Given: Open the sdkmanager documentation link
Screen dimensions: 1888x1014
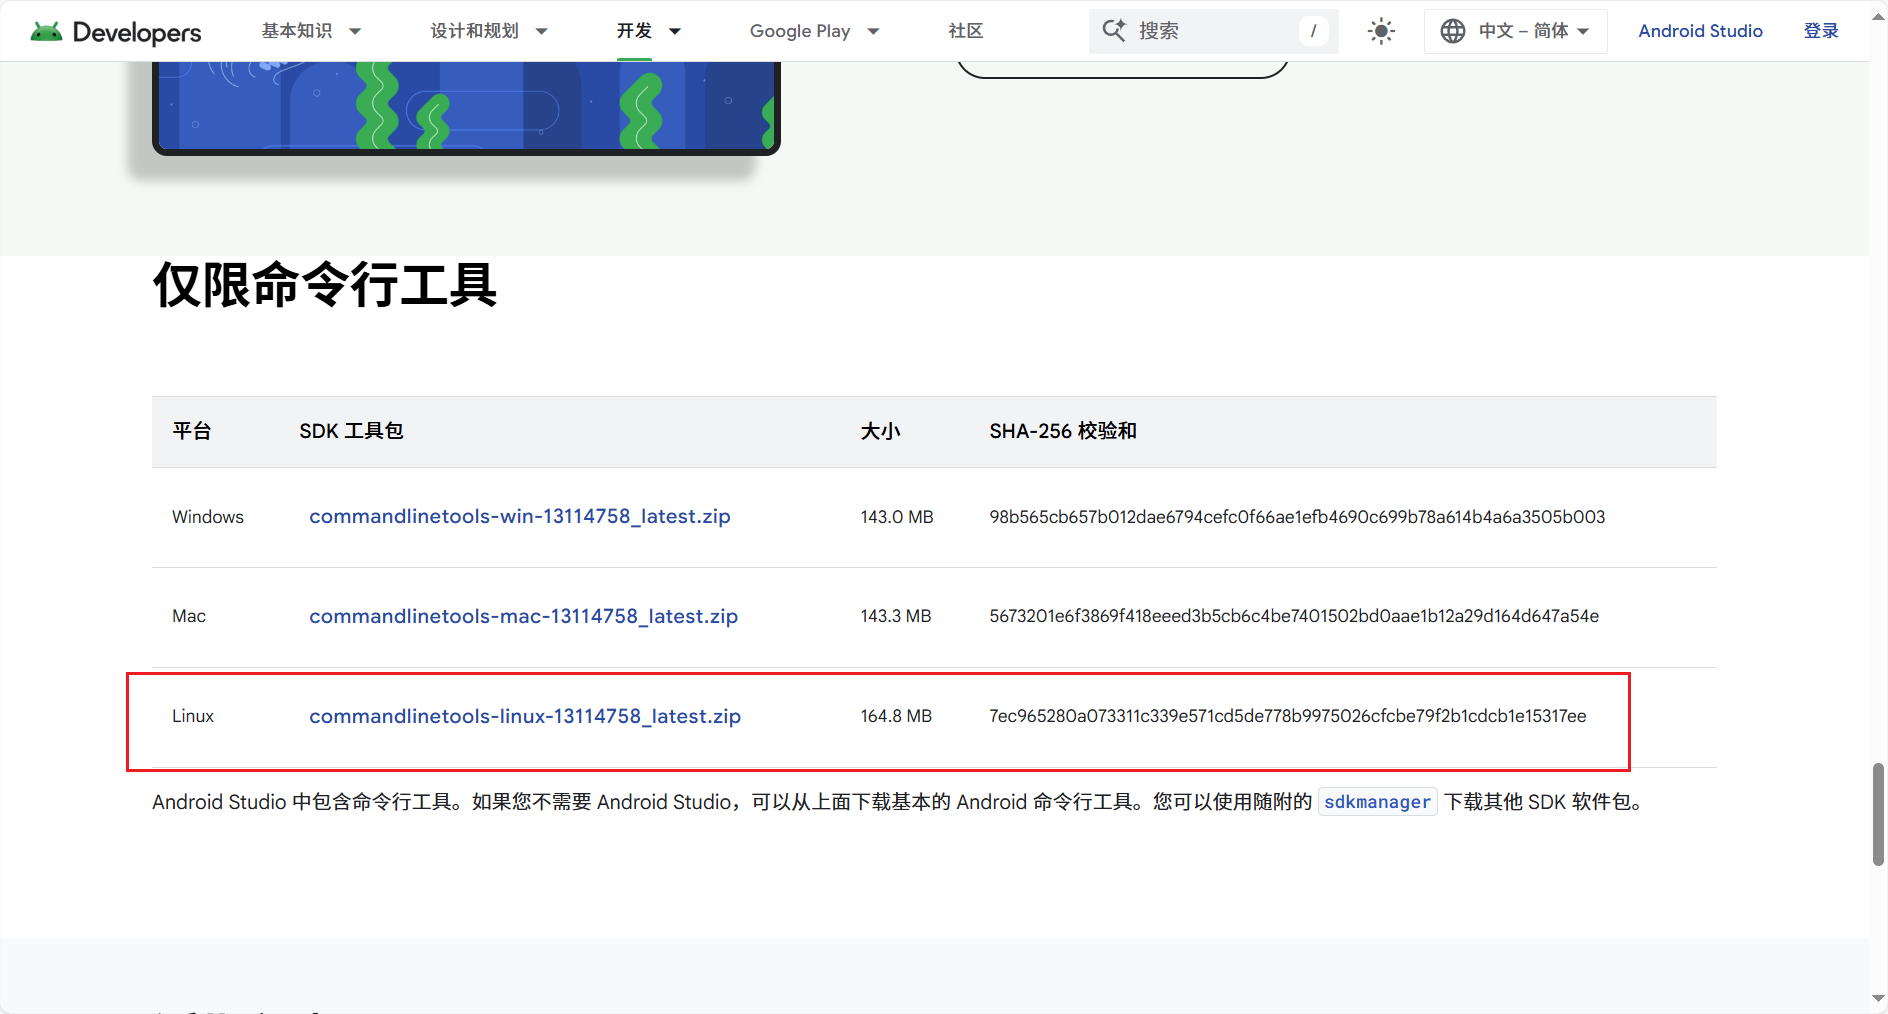Looking at the screenshot, I should click(x=1377, y=802).
